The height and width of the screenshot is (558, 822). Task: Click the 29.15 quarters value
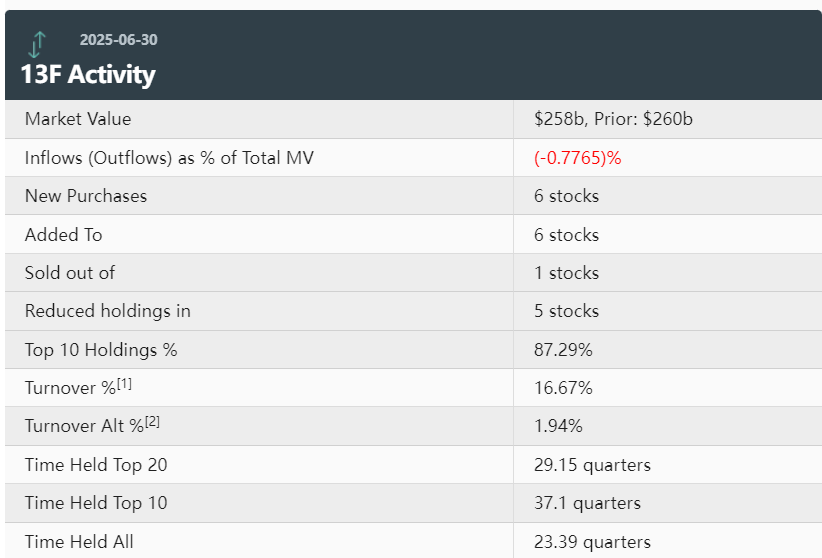(x=592, y=465)
